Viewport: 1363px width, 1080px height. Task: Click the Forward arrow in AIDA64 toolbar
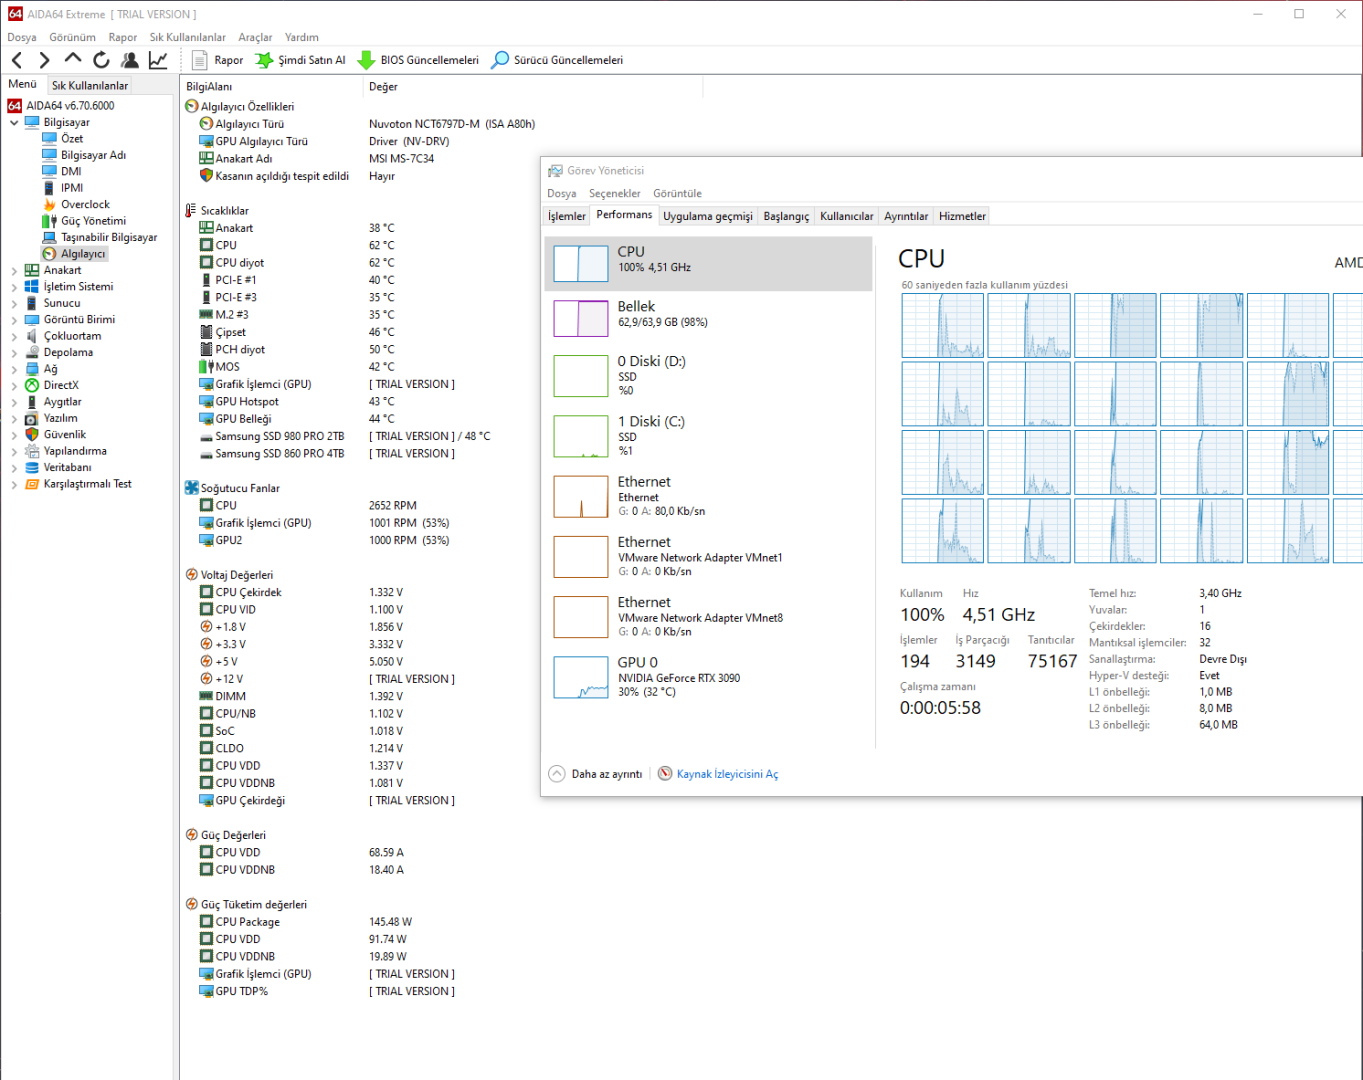coord(44,60)
